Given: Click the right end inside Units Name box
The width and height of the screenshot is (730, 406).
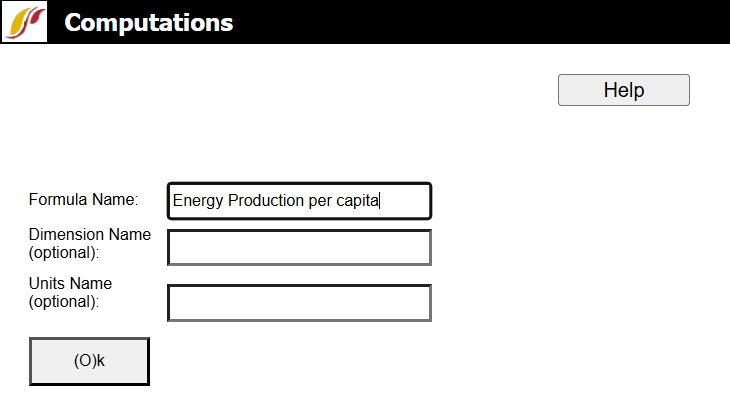Looking at the screenshot, I should [422, 303].
